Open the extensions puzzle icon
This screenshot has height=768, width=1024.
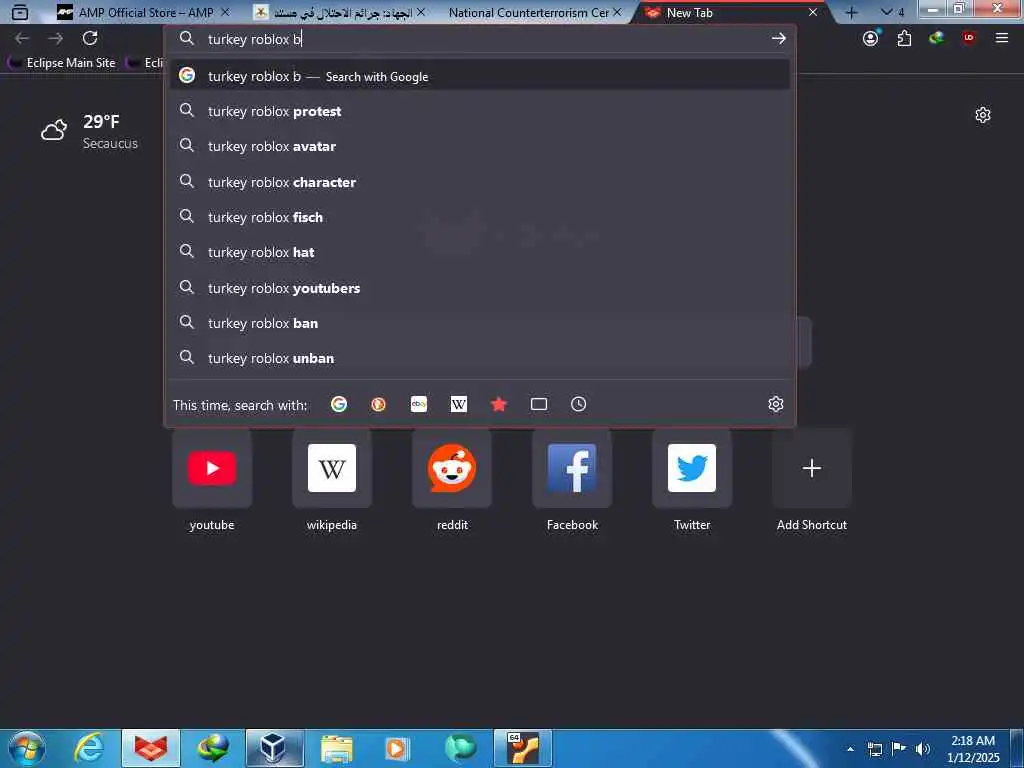click(904, 39)
